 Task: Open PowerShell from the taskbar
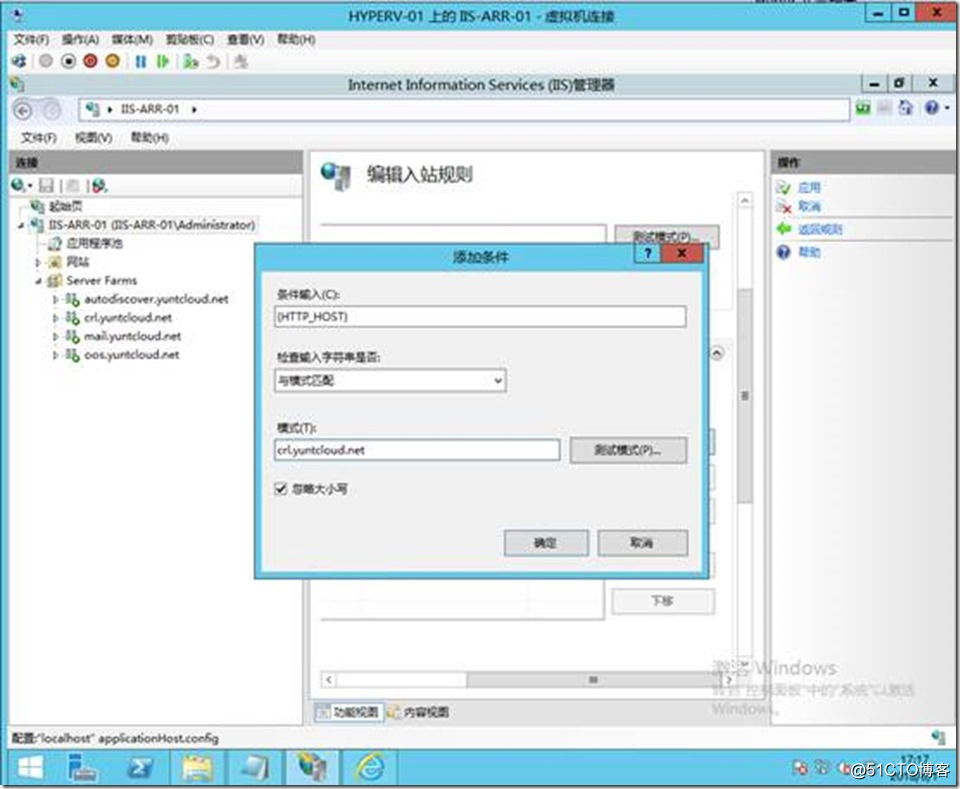(140, 768)
